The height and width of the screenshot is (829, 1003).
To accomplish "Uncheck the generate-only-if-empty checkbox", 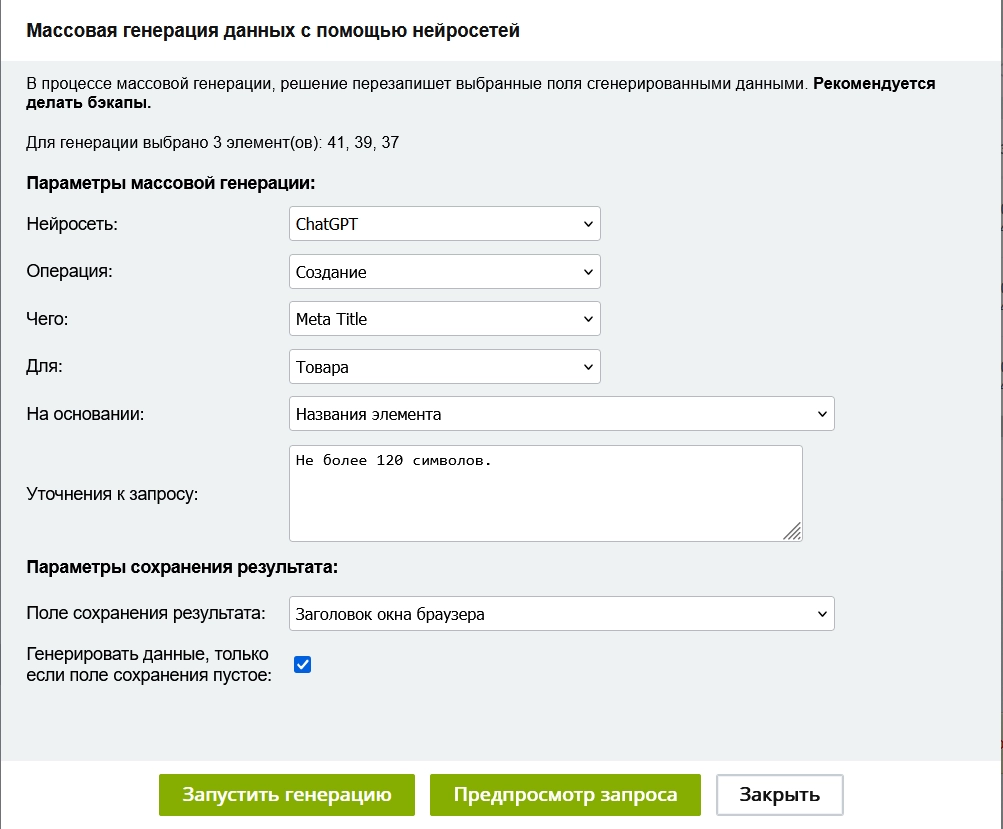I will pos(303,664).
